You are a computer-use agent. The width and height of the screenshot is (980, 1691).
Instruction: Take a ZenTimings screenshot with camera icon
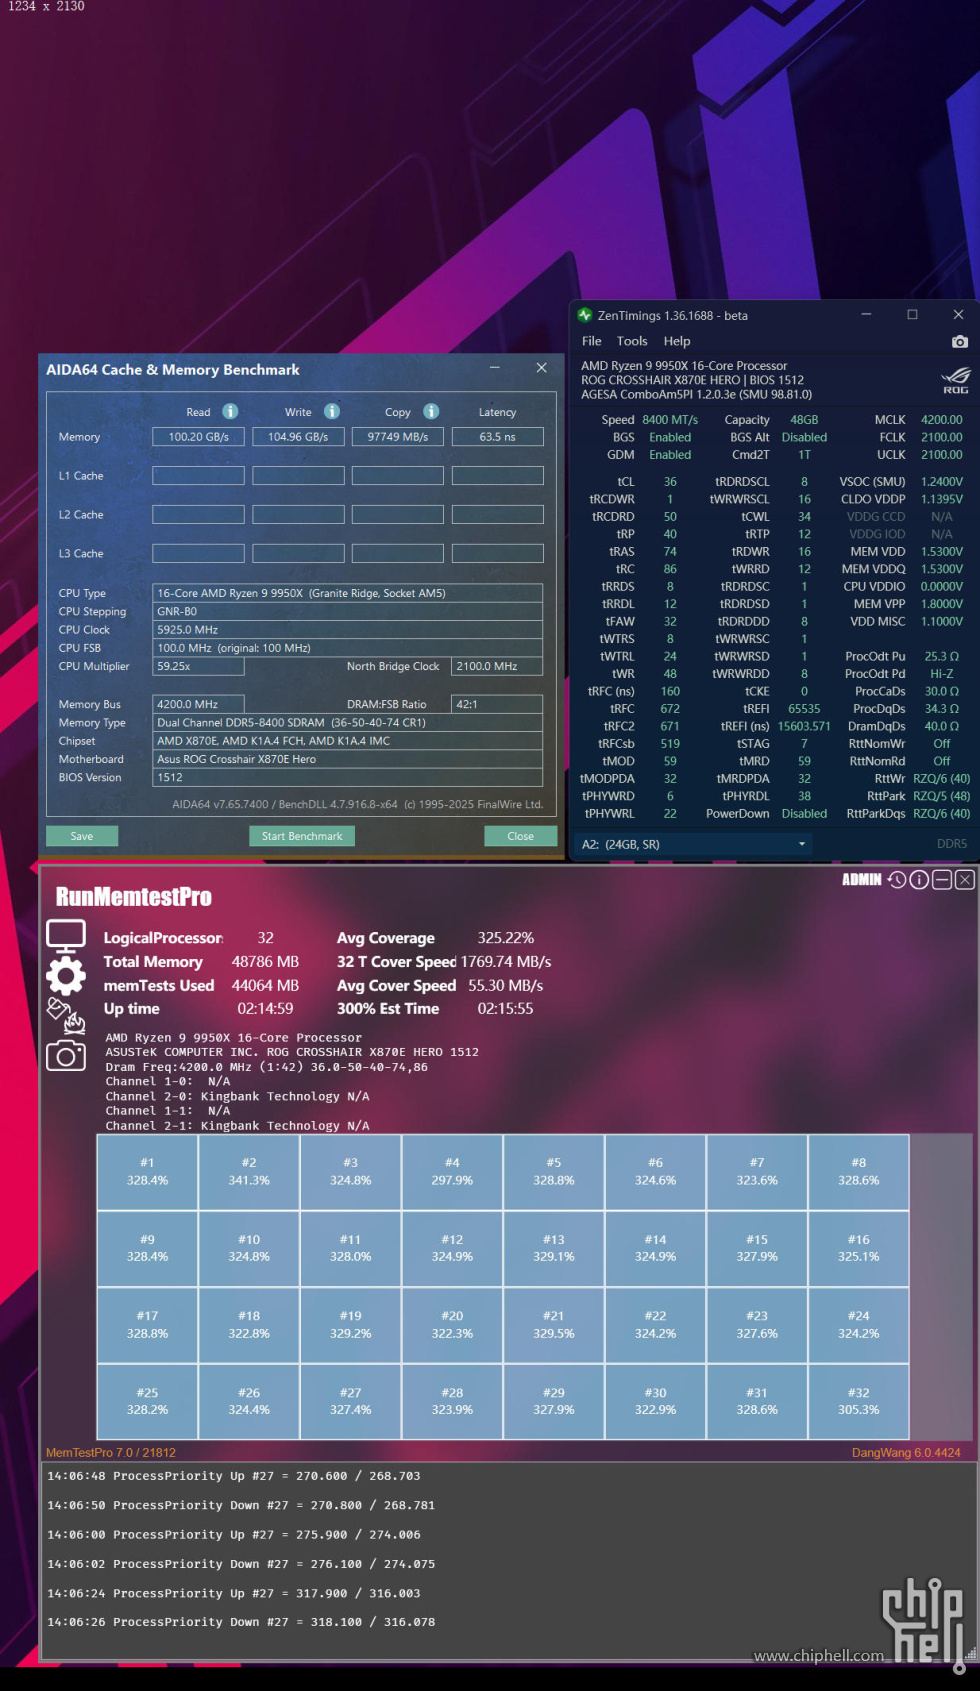coord(959,342)
